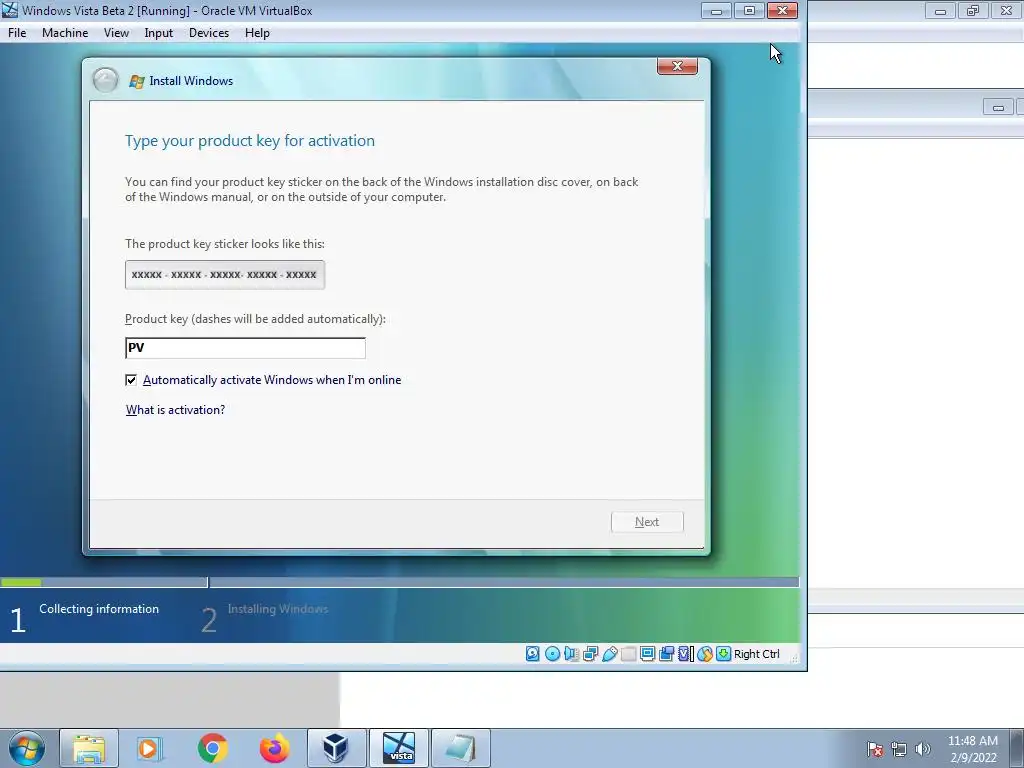This screenshot has width=1024, height=768.
Task: Open the notepad app taskbar button
Action: click(460, 748)
